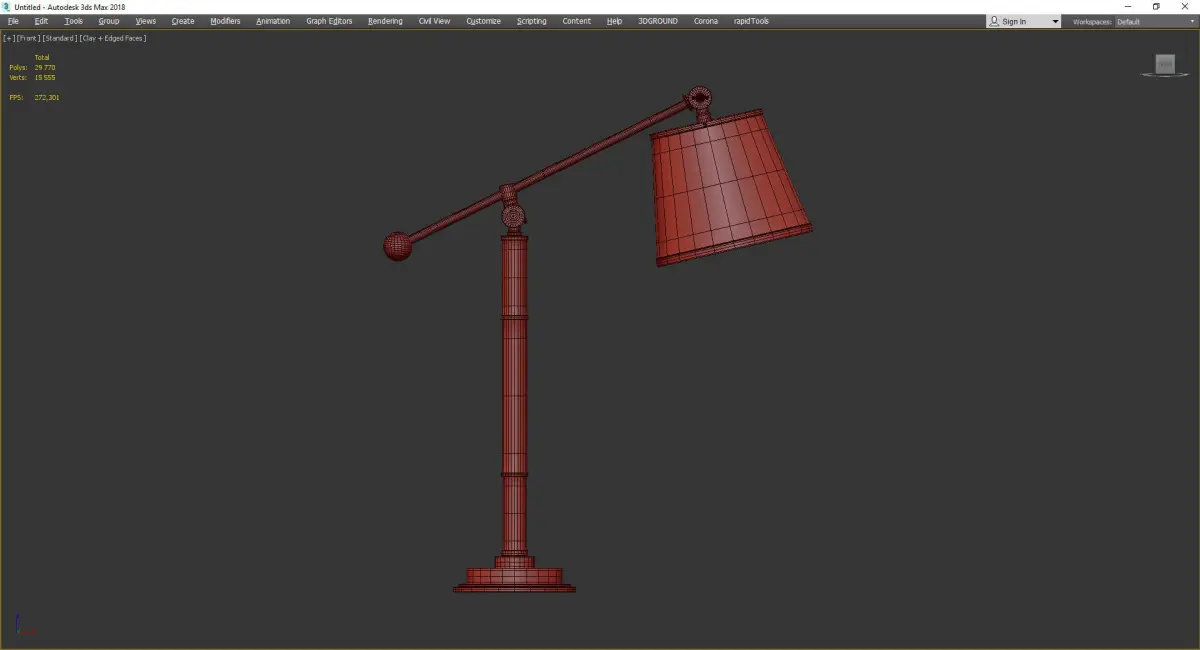
Task: Click the world axis tripod icon
Action: (24, 626)
